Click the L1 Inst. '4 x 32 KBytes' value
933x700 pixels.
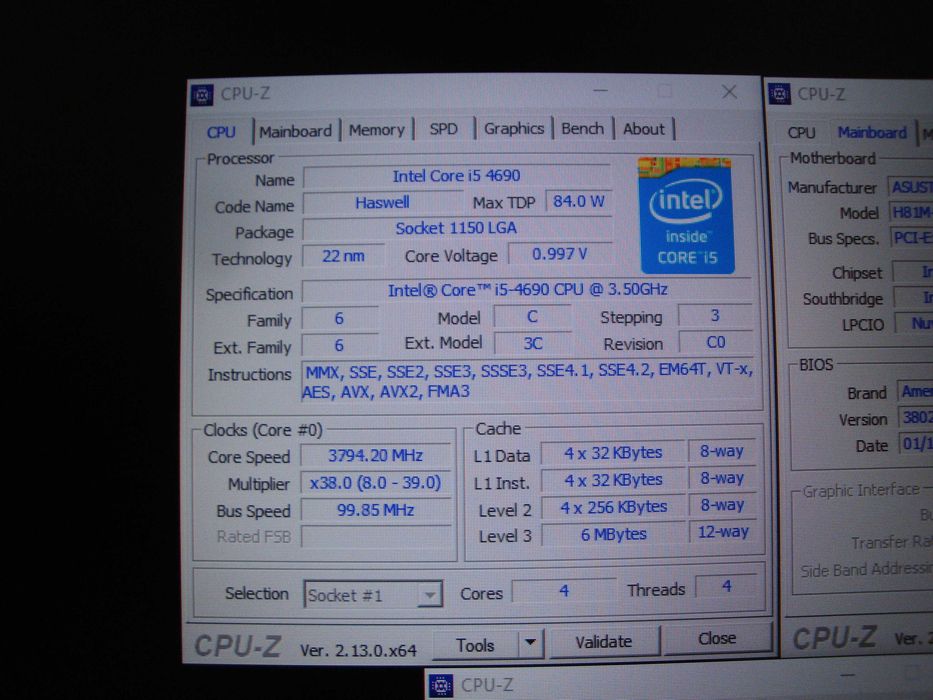pos(613,480)
